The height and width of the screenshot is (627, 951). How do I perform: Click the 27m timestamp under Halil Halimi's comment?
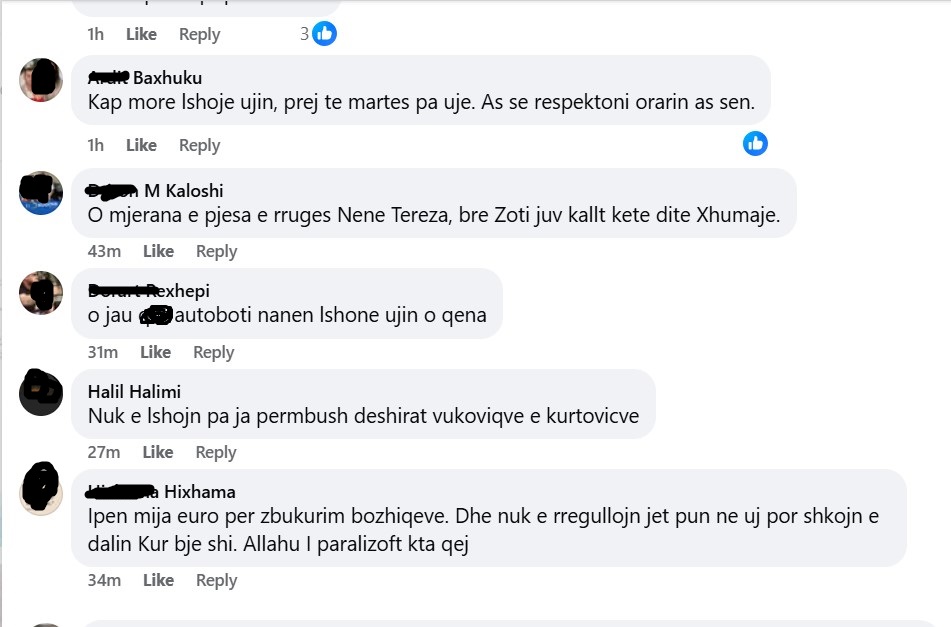point(103,452)
